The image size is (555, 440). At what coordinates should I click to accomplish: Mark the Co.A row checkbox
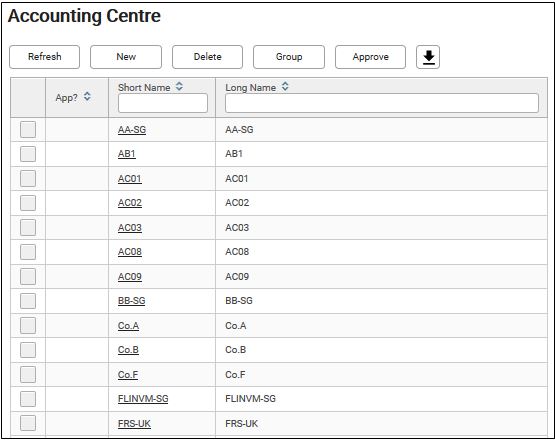click(x=28, y=325)
